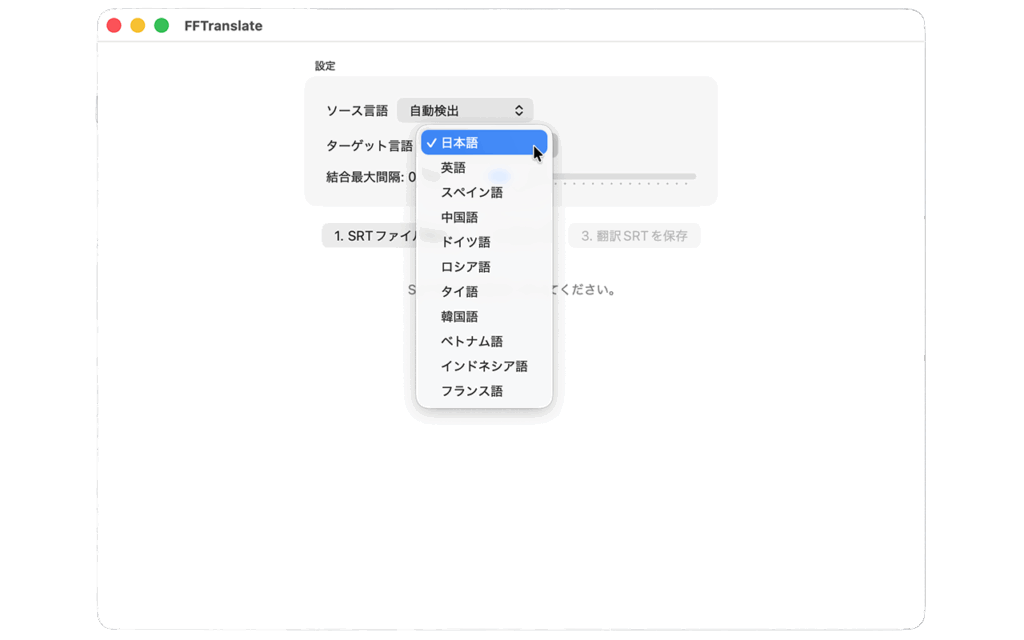
Task: Click the up-down chevron beside 自動検出
Action: [519, 111]
